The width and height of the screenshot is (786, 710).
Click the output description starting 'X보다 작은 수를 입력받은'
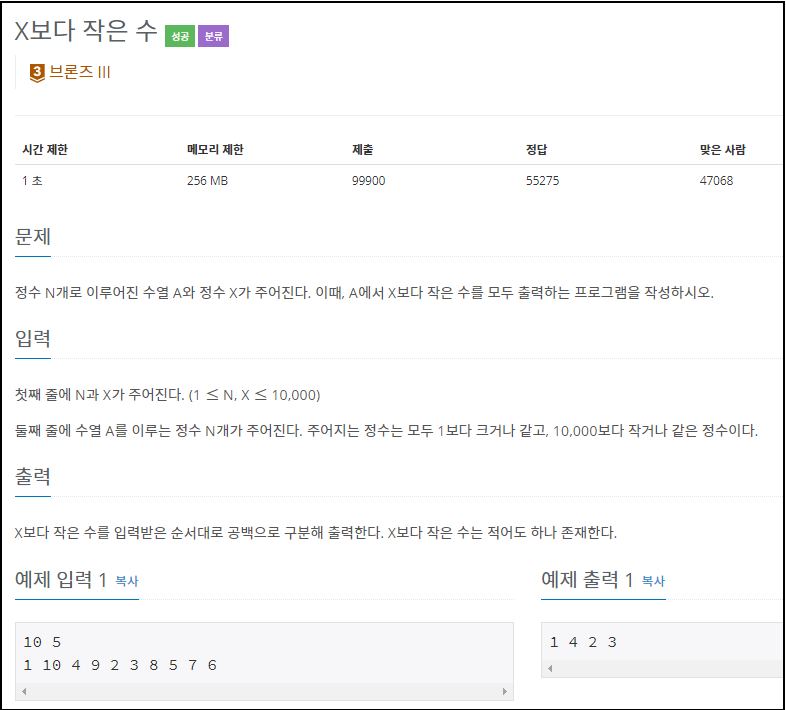tap(315, 532)
